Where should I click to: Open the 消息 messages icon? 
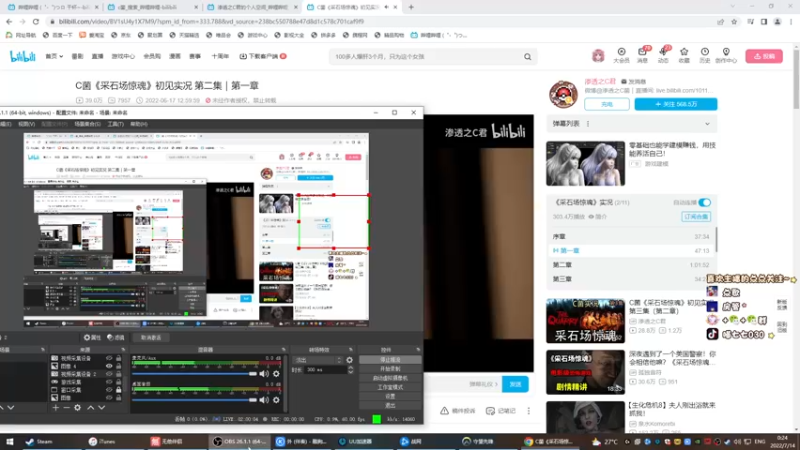(x=642, y=55)
